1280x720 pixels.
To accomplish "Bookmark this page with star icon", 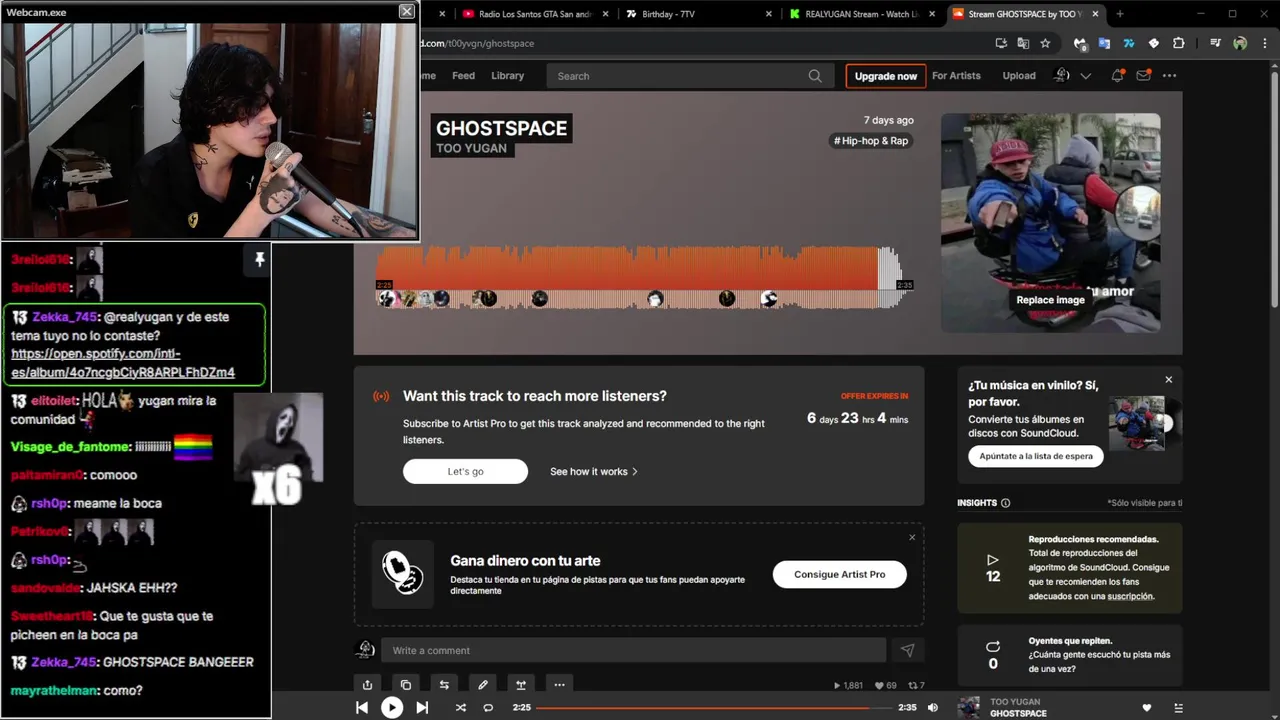I will coord(1045,43).
